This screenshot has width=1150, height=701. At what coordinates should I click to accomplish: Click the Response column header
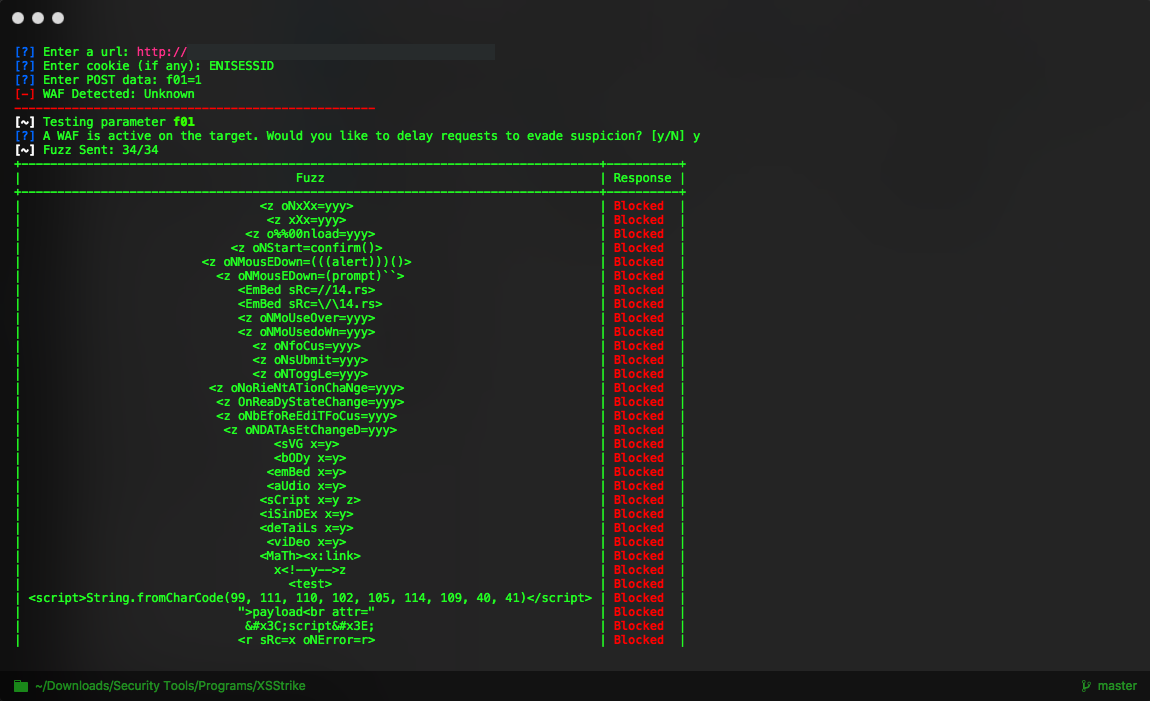(642, 178)
